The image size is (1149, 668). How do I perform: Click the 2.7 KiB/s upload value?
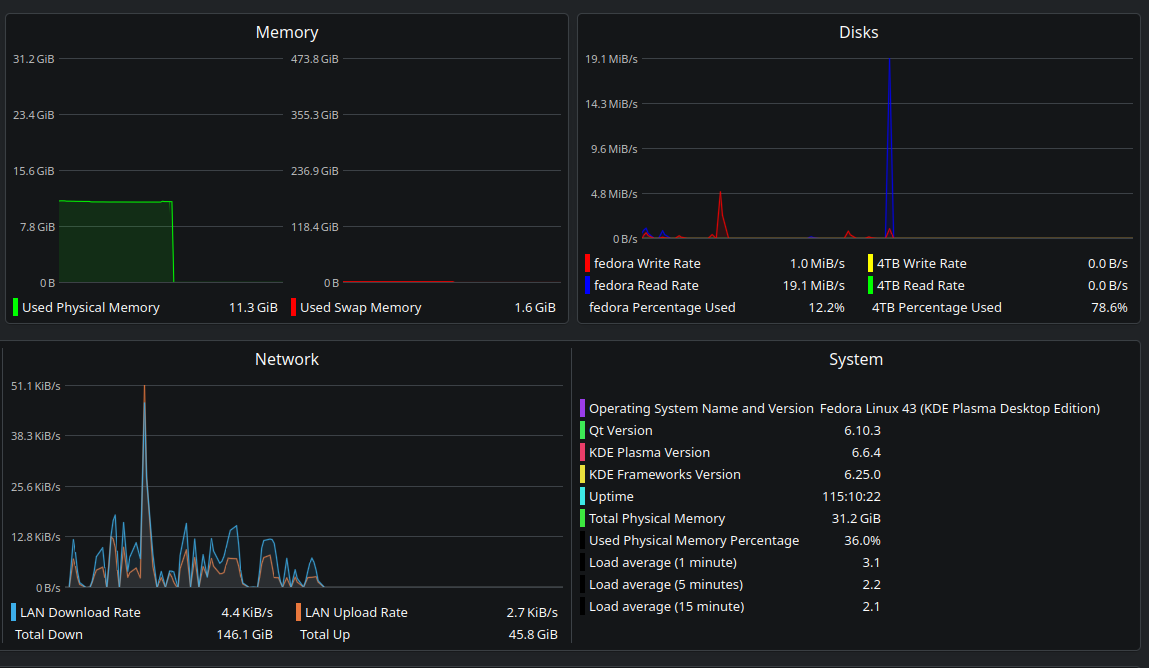click(532, 612)
